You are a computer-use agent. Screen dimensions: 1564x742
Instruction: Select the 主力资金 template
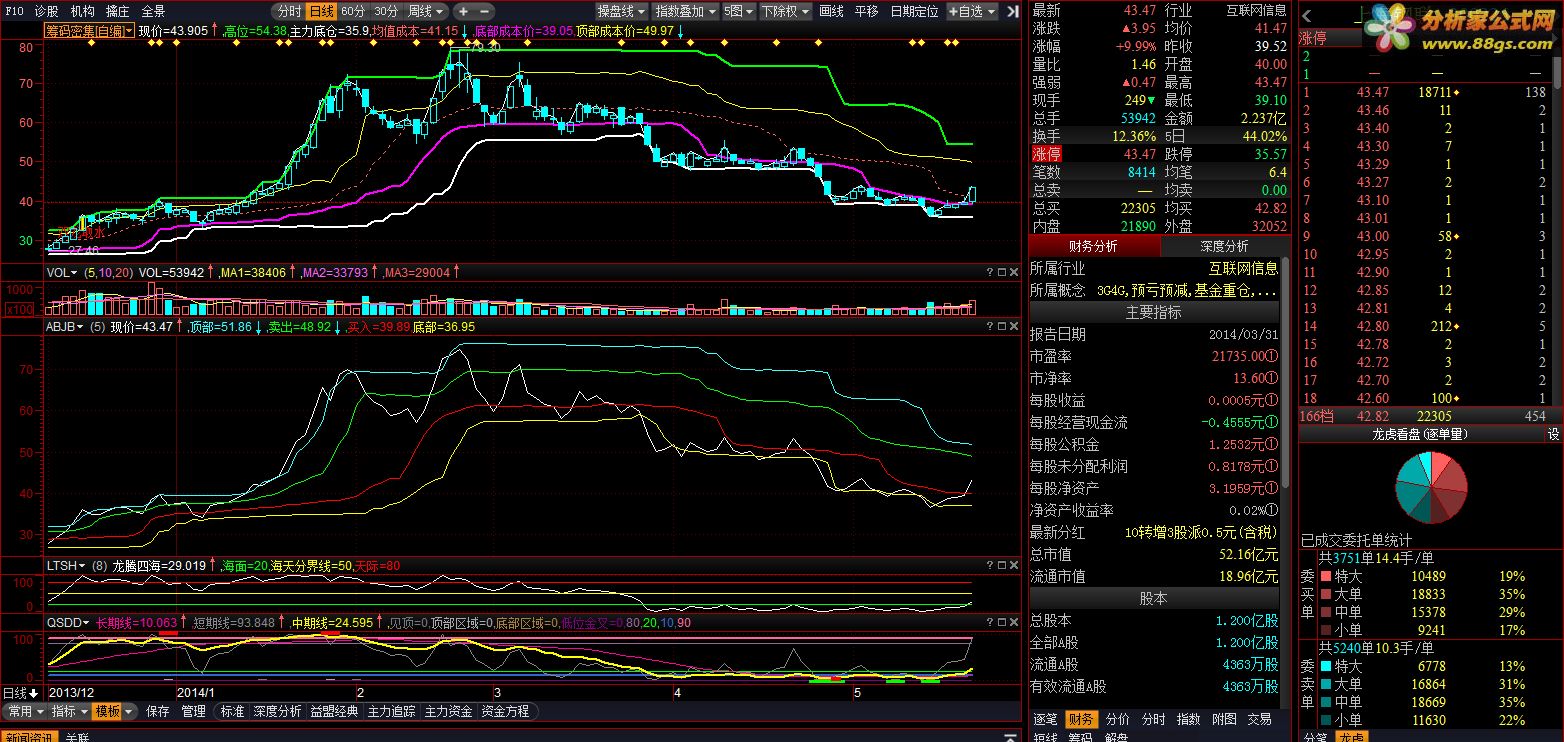[448, 712]
